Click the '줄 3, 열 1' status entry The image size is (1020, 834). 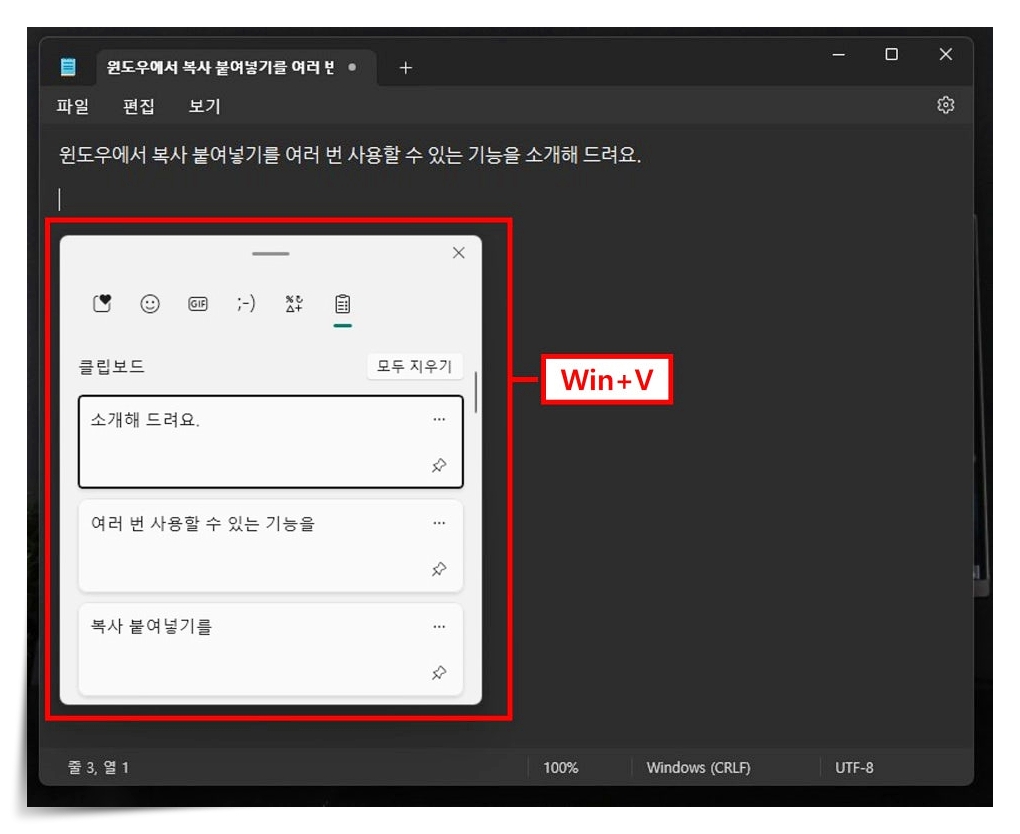[x=98, y=768]
